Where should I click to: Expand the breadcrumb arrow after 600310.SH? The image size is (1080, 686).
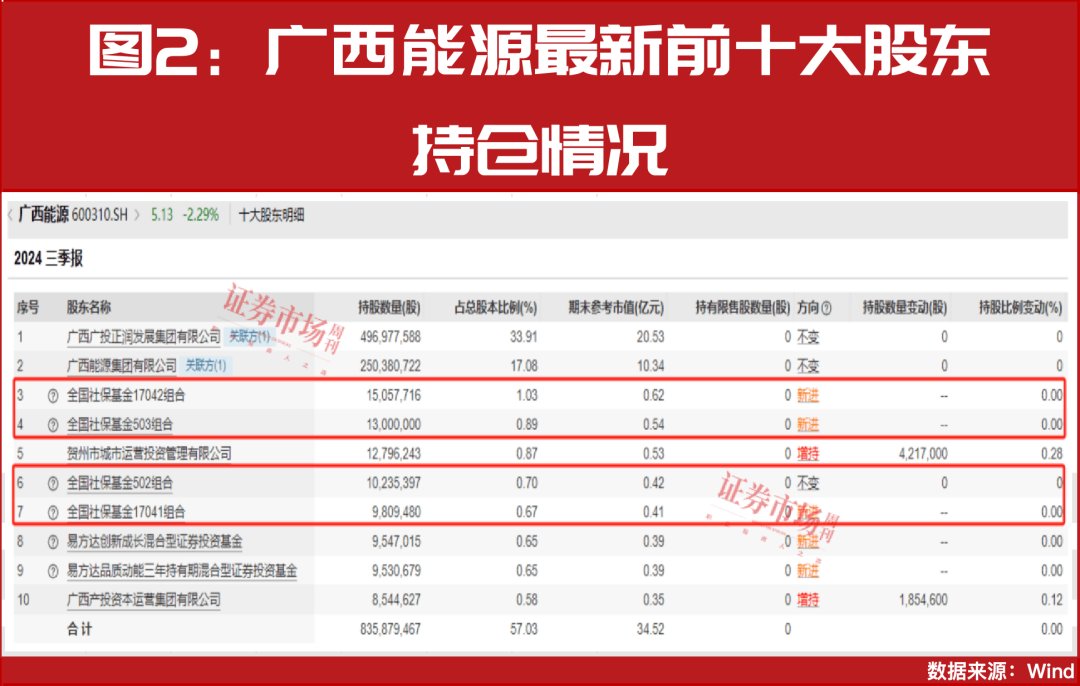[x=137, y=213]
